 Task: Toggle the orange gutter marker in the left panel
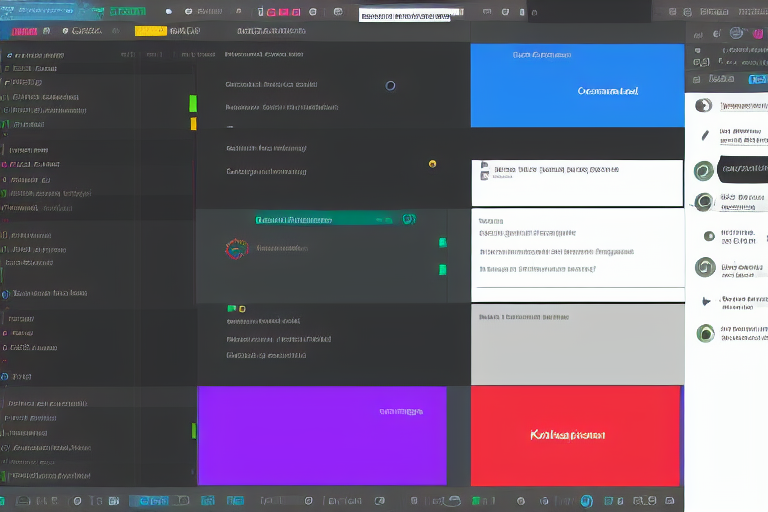[193, 124]
